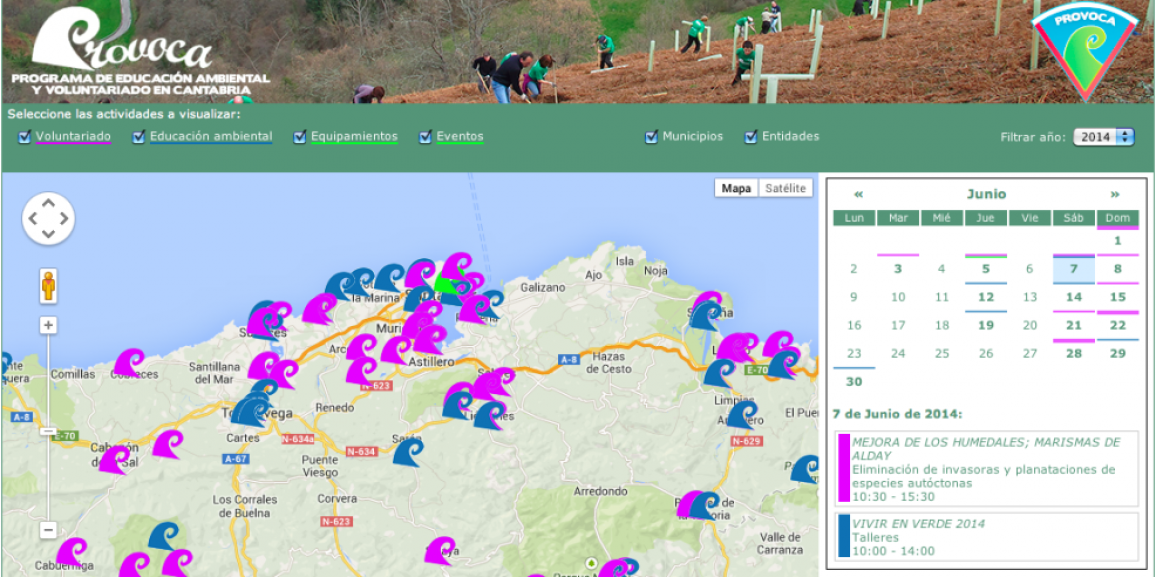The height and width of the screenshot is (577, 1156).
Task: Open blue marker above Valle de Carranza
Action: 805,469
